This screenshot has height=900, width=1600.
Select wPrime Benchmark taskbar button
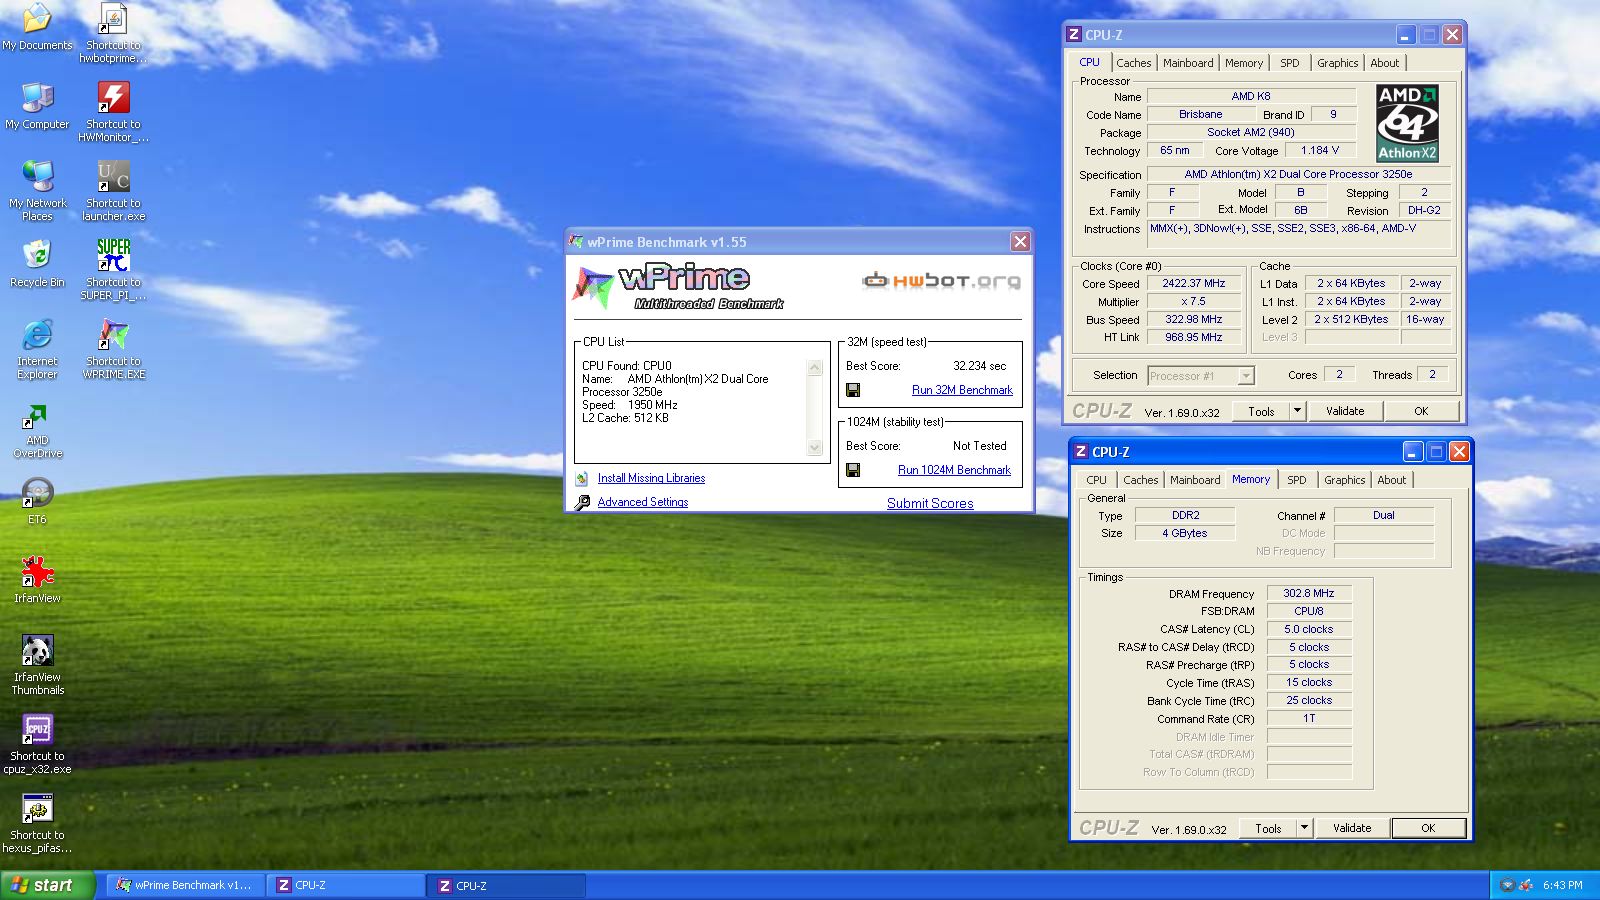pyautogui.click(x=186, y=885)
